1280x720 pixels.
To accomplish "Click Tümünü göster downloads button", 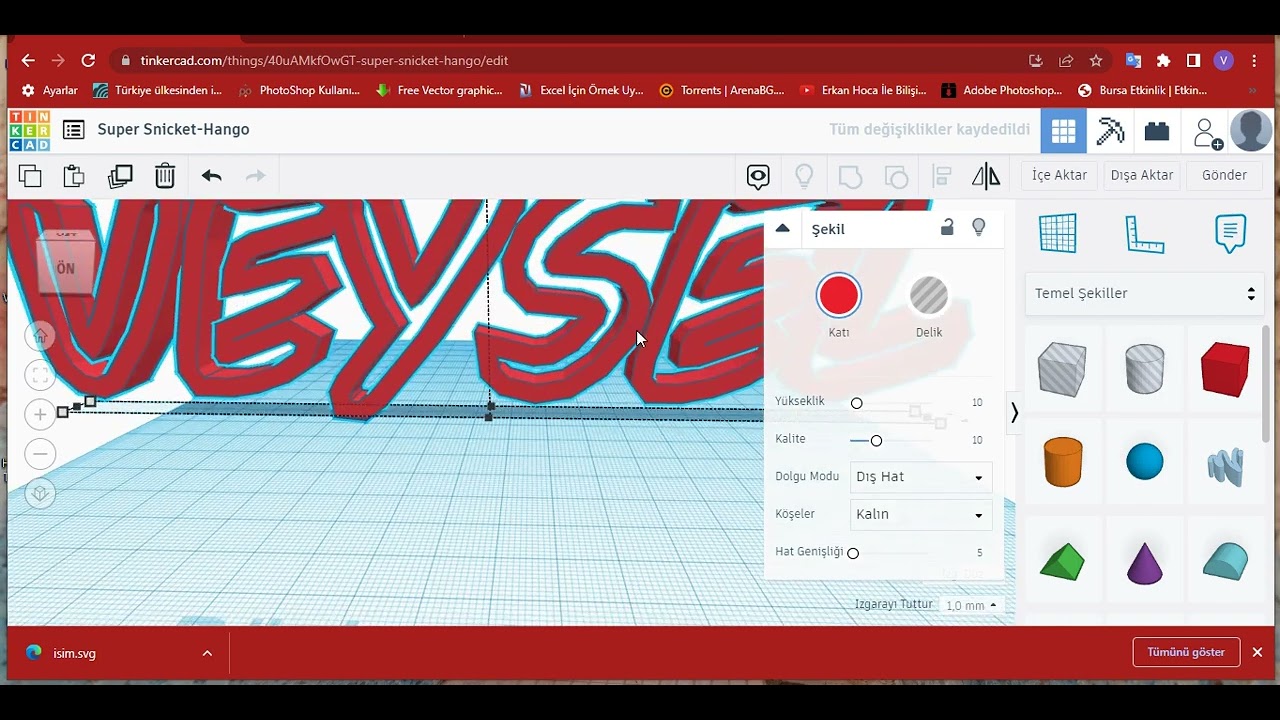I will coord(1186,652).
